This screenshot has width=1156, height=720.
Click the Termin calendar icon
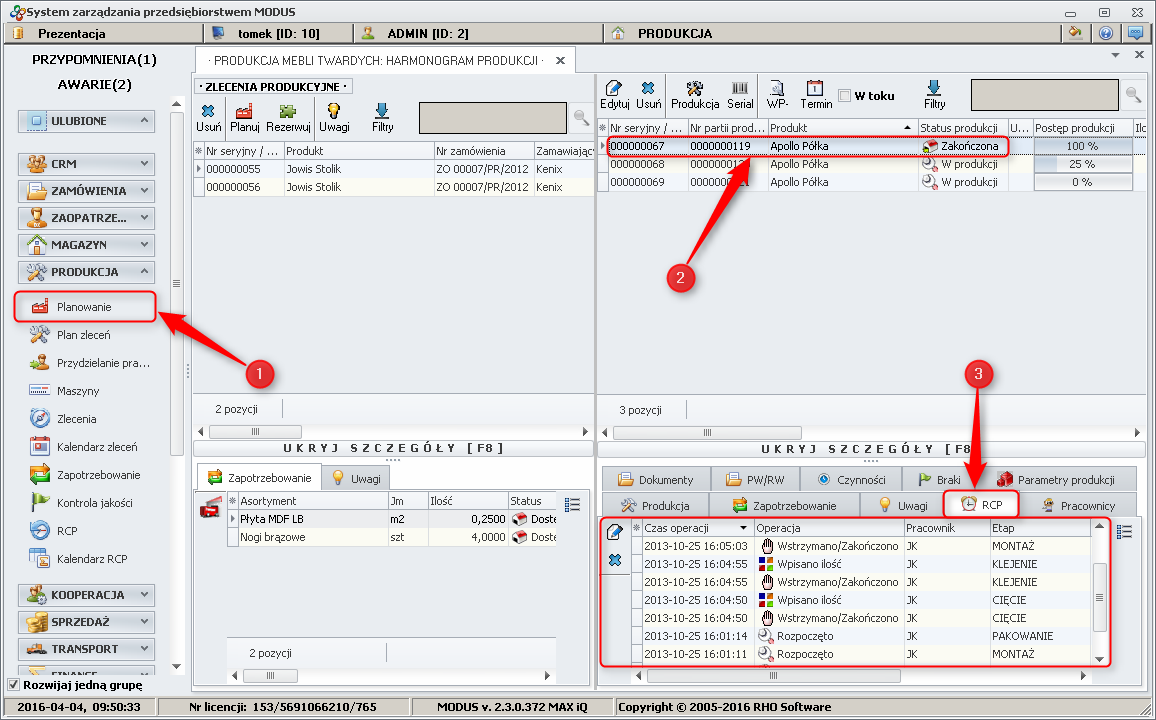pyautogui.click(x=815, y=95)
